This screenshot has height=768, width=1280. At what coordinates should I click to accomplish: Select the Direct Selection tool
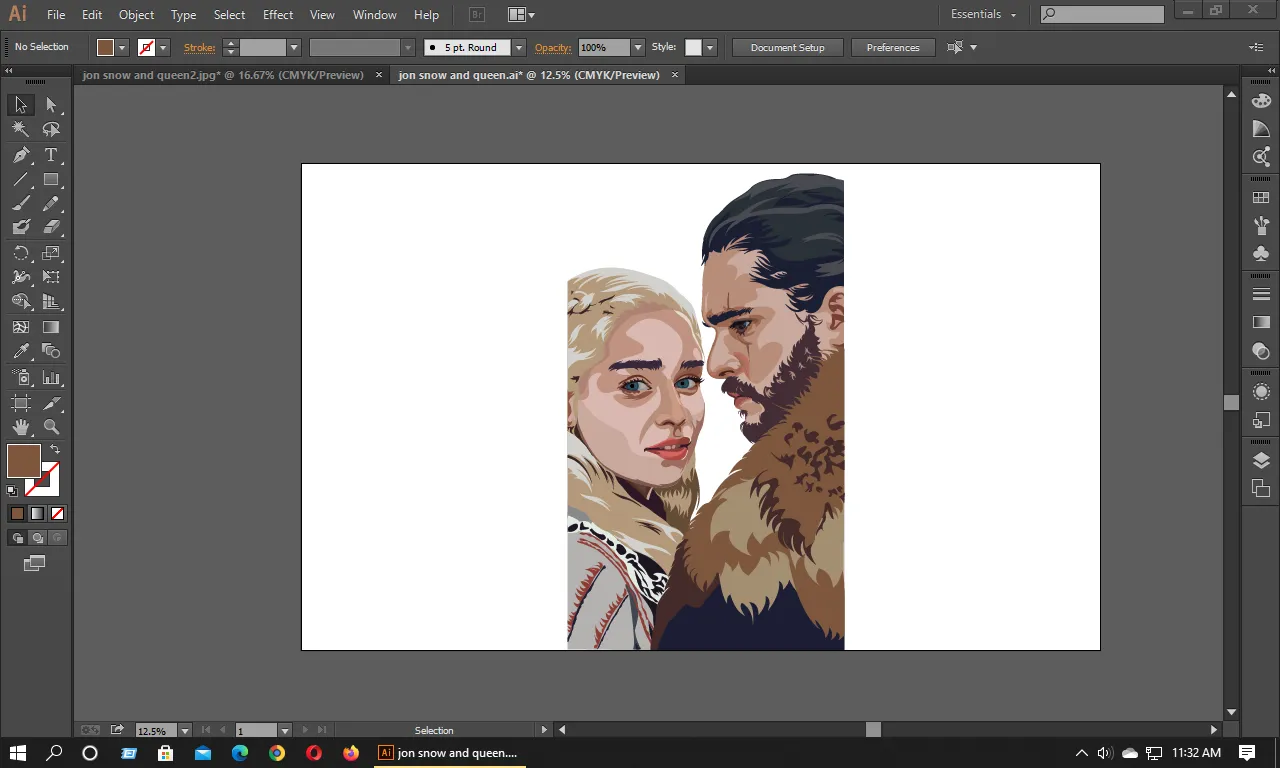(51, 105)
